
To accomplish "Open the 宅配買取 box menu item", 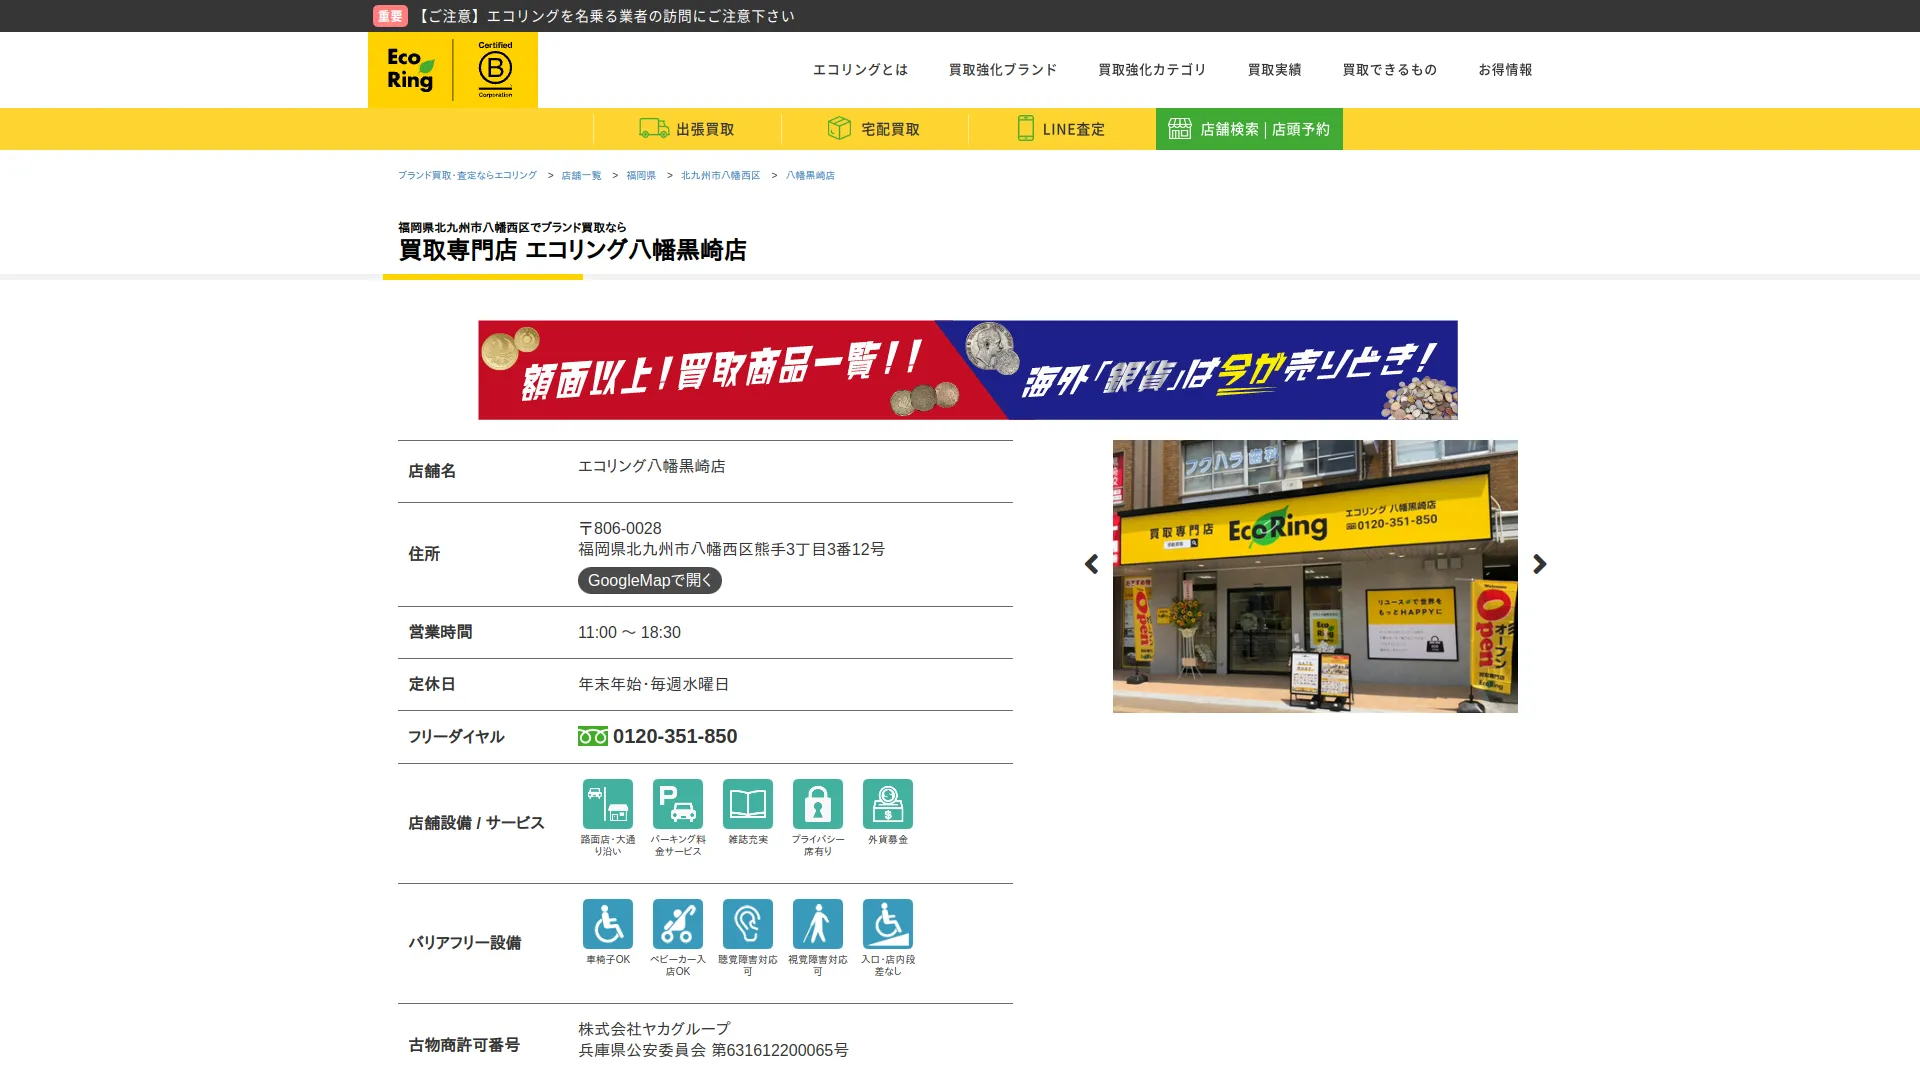I will 874,129.
